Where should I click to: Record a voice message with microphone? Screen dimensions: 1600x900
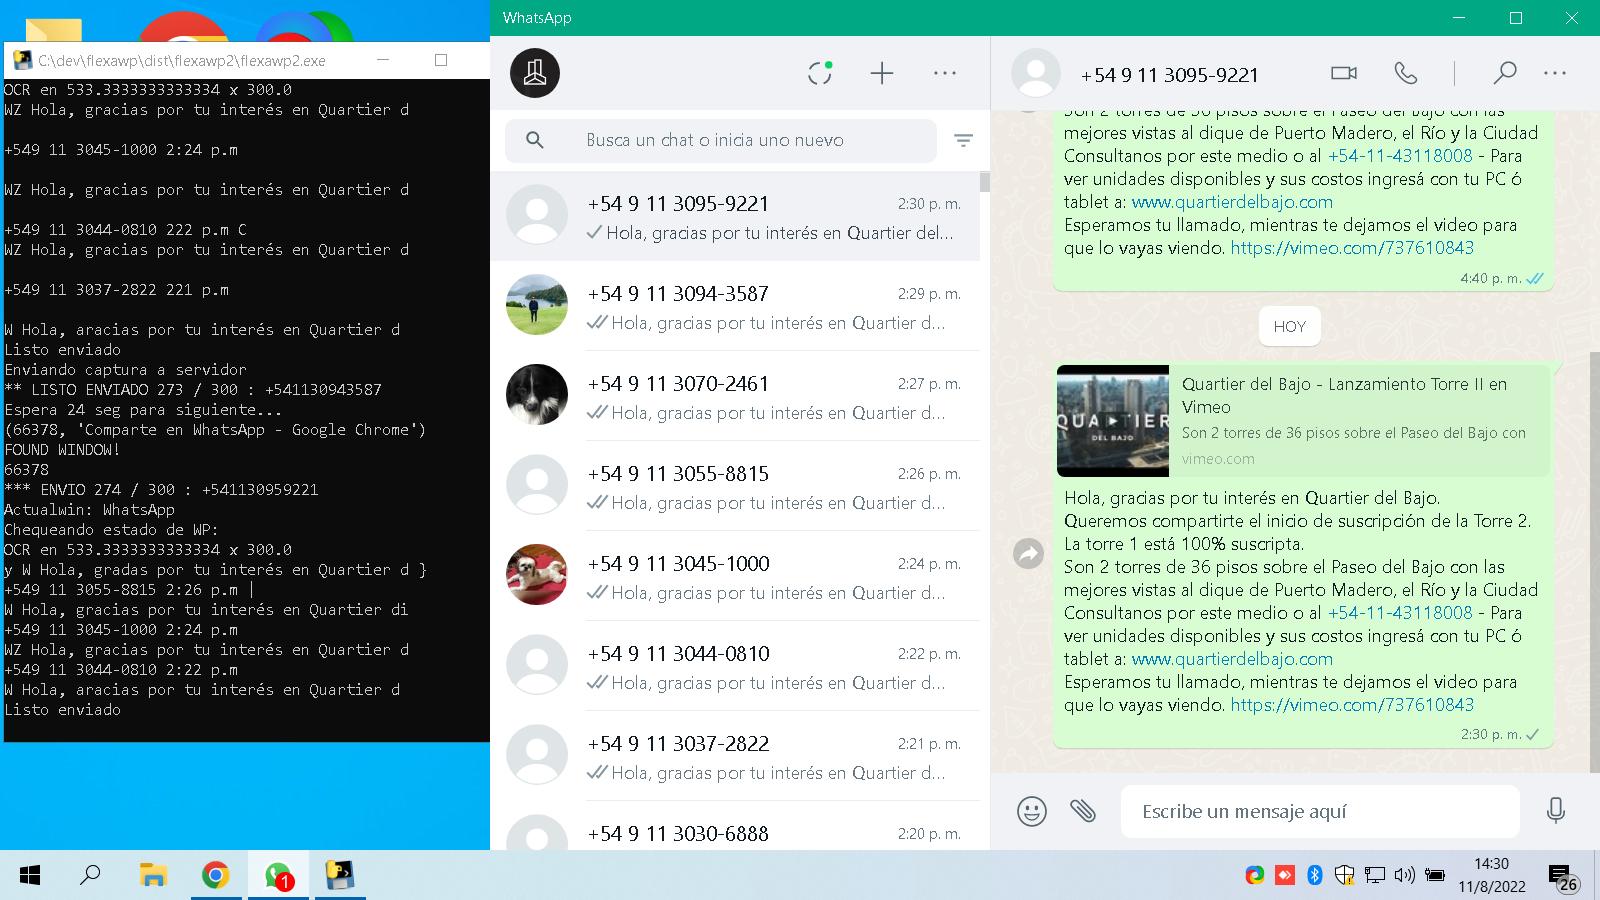(1556, 810)
